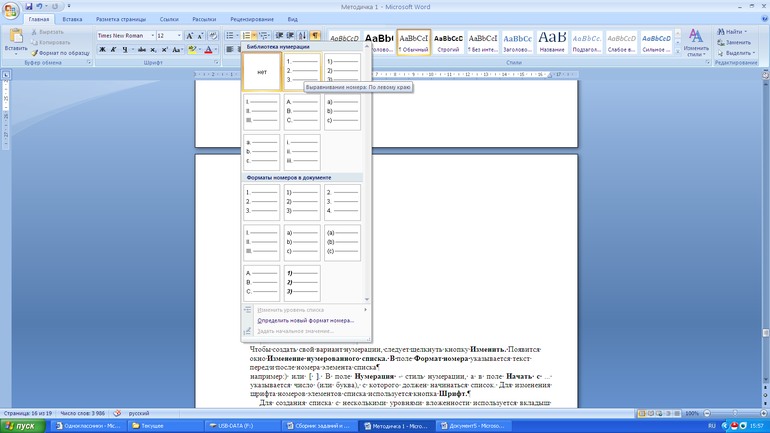Open numbering list dropdown arrow
This screenshot has width=770, height=433.
click(254, 36)
